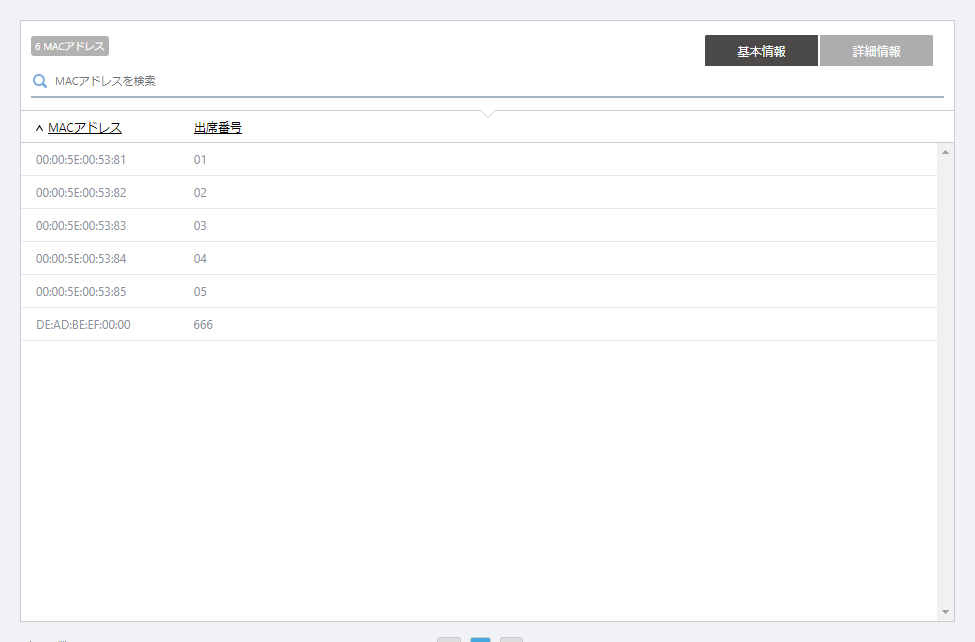The width and height of the screenshot is (975, 642).
Task: Click the 6 MACアドレス count badge
Action: click(70, 46)
